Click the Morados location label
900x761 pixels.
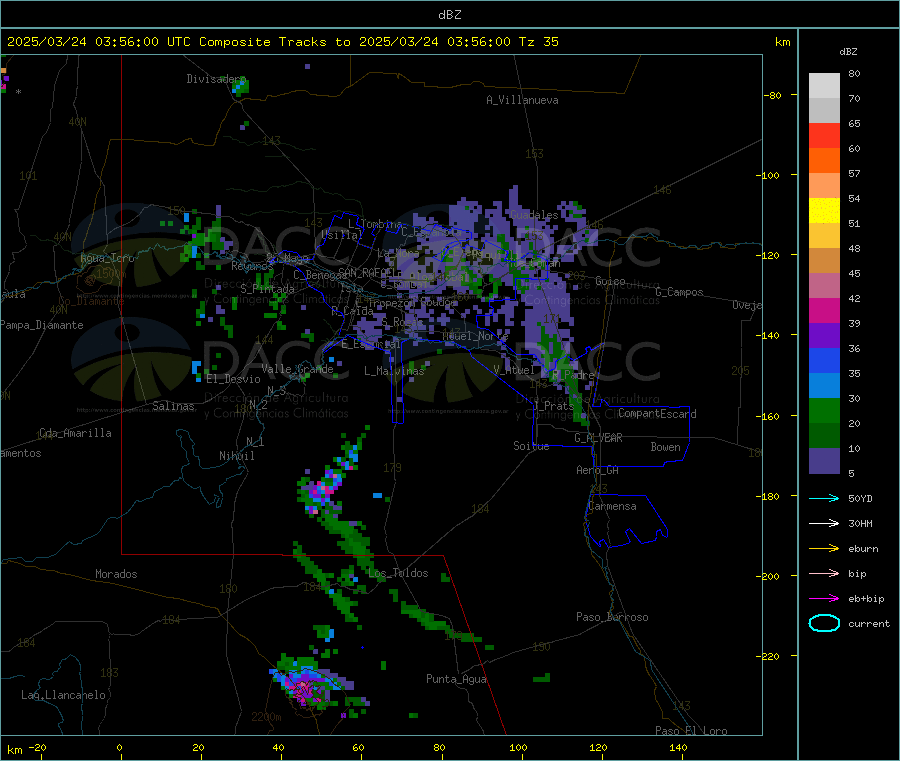[116, 574]
